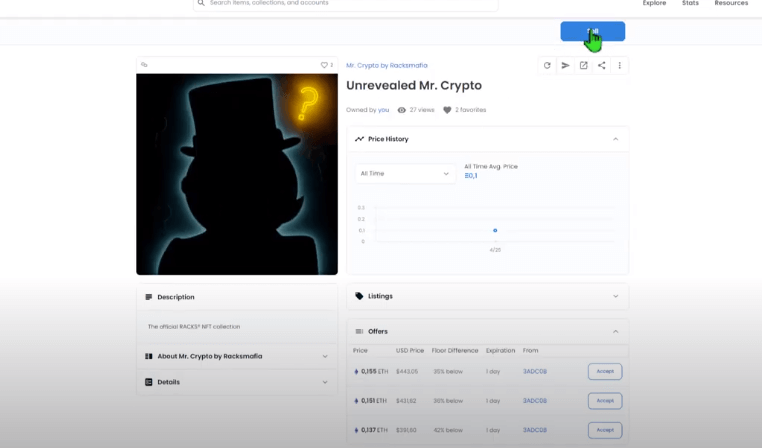Open the Explore menu
This screenshot has width=762, height=448.
click(x=654, y=3)
